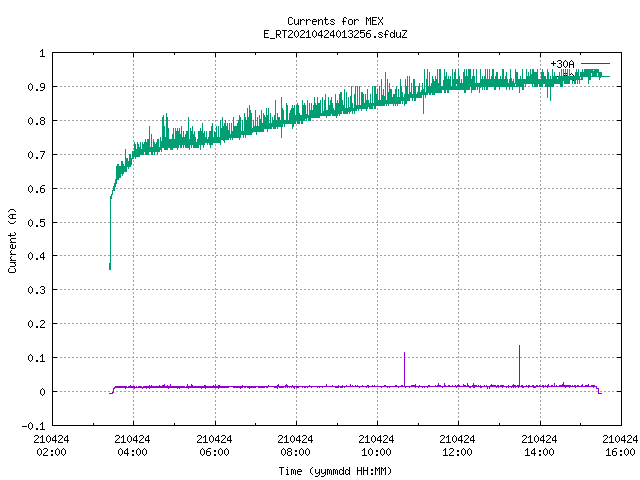Click y-axis tick label '0.9'
The height and width of the screenshot is (480, 640).
pos(36,87)
